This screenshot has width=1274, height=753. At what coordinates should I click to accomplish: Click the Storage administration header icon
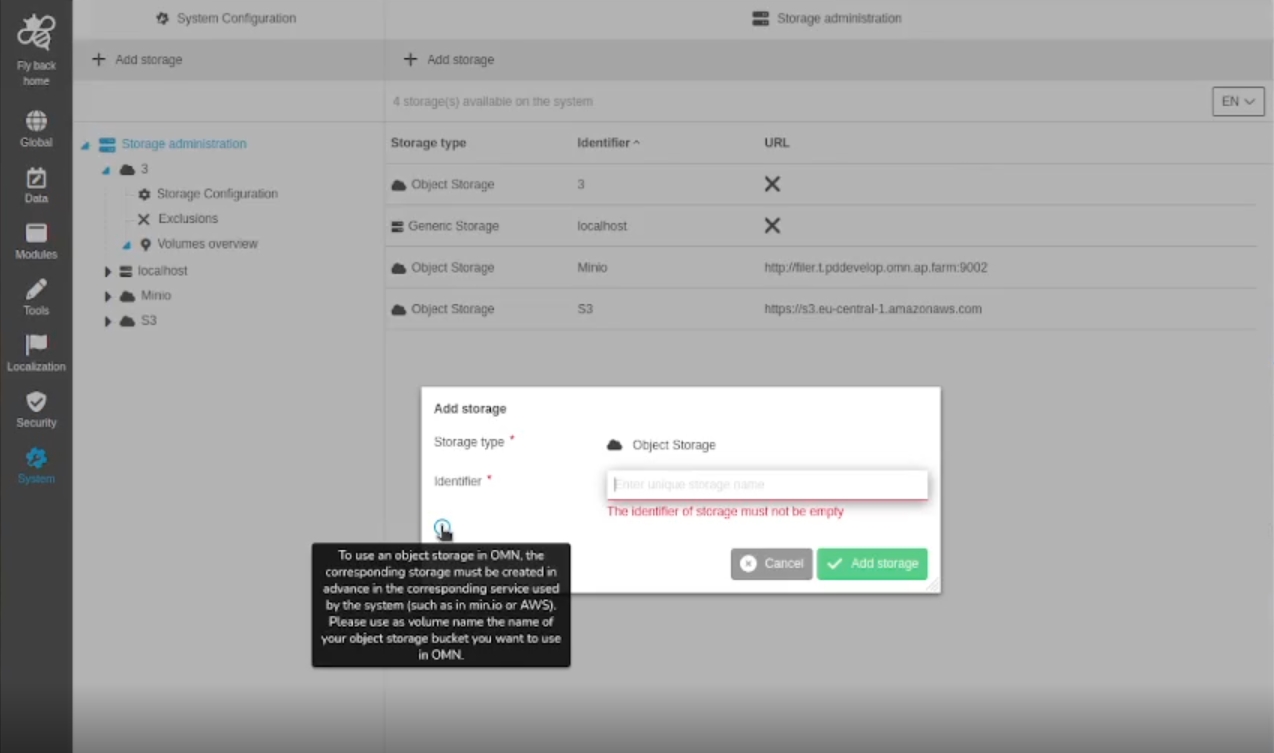(761, 18)
